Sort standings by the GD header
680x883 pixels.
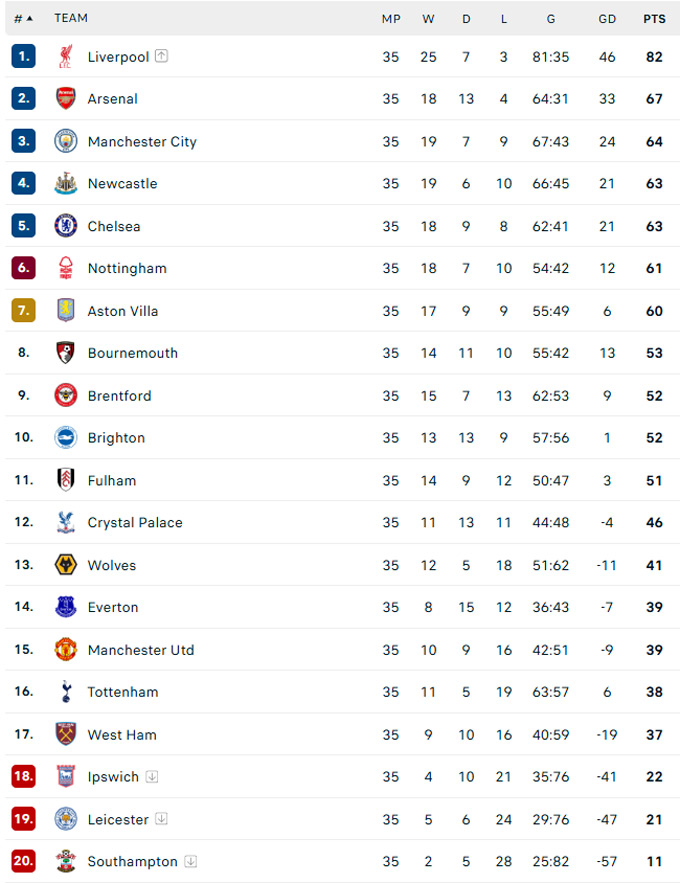(607, 19)
